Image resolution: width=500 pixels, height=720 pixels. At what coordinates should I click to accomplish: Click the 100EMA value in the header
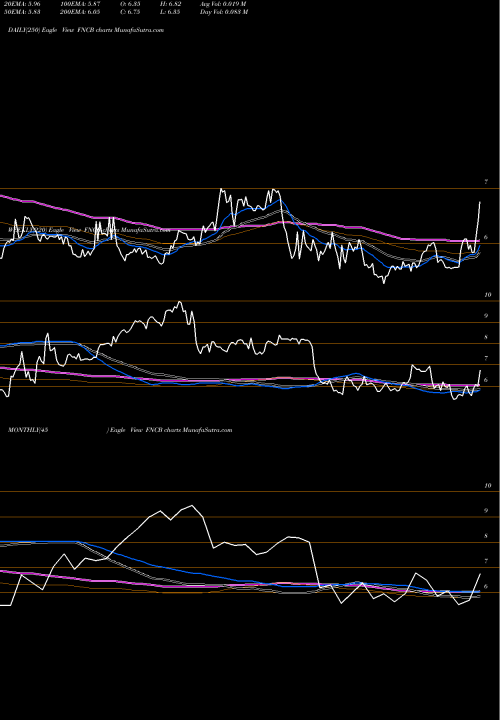click(x=80, y=3)
